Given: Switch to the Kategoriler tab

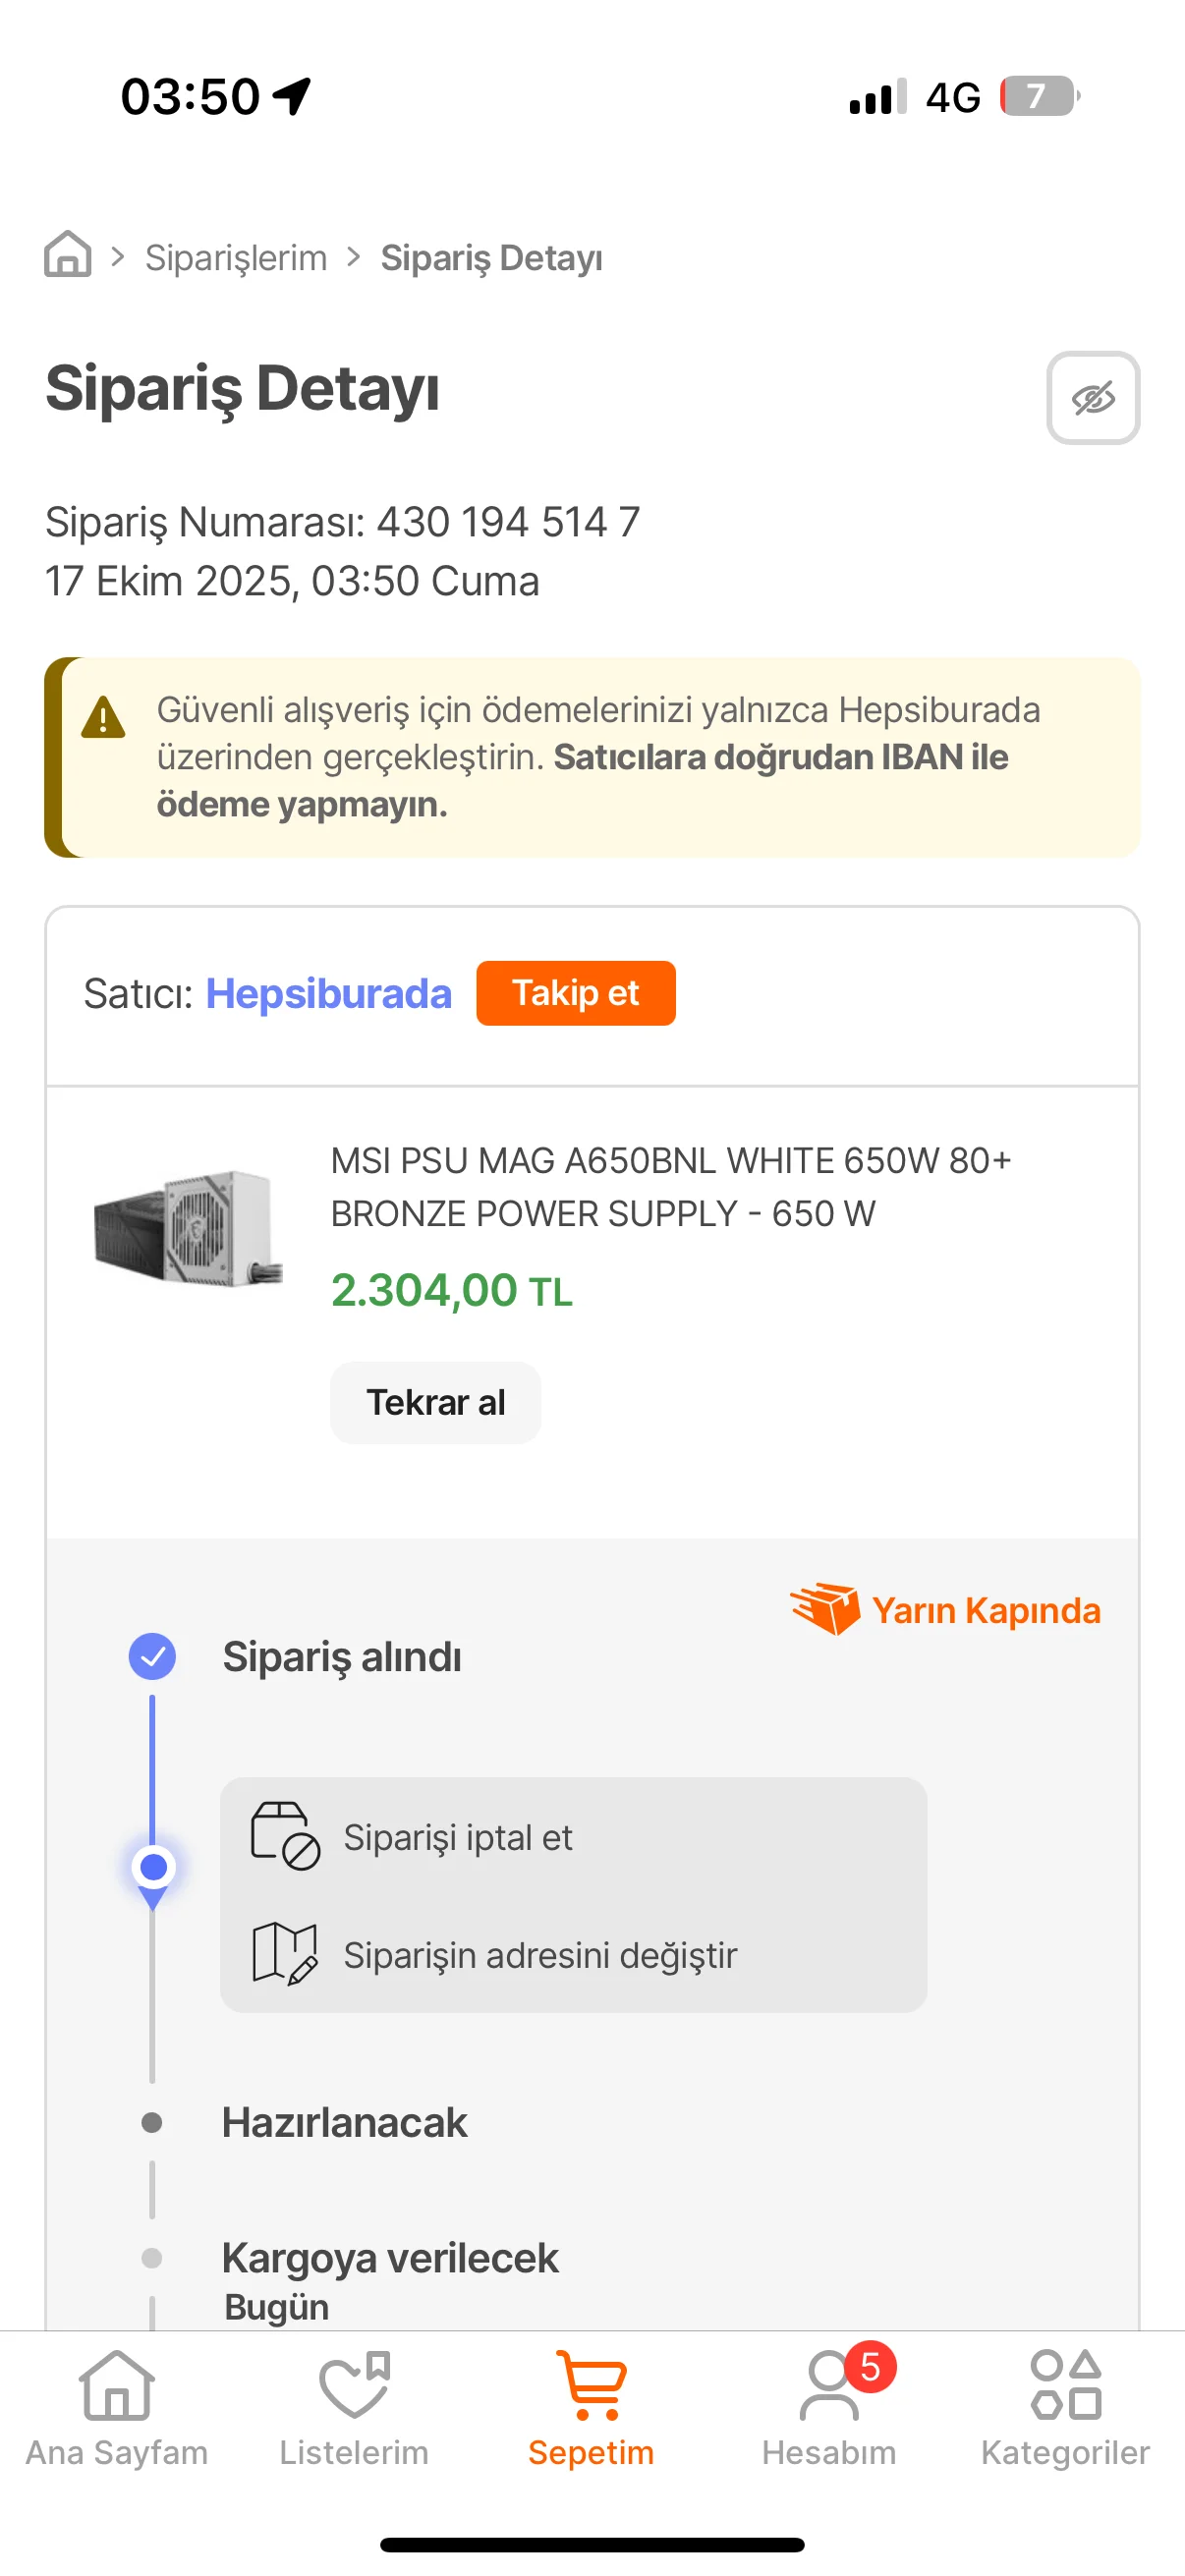Looking at the screenshot, I should (x=1065, y=2408).
